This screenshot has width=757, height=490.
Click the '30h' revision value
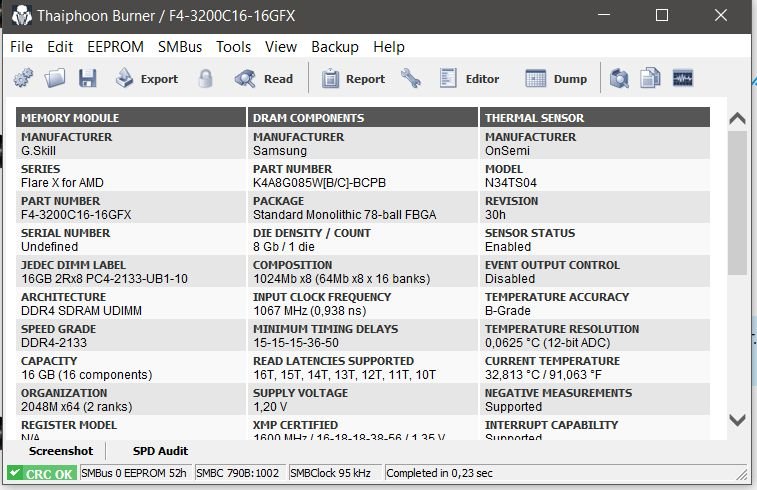point(495,214)
